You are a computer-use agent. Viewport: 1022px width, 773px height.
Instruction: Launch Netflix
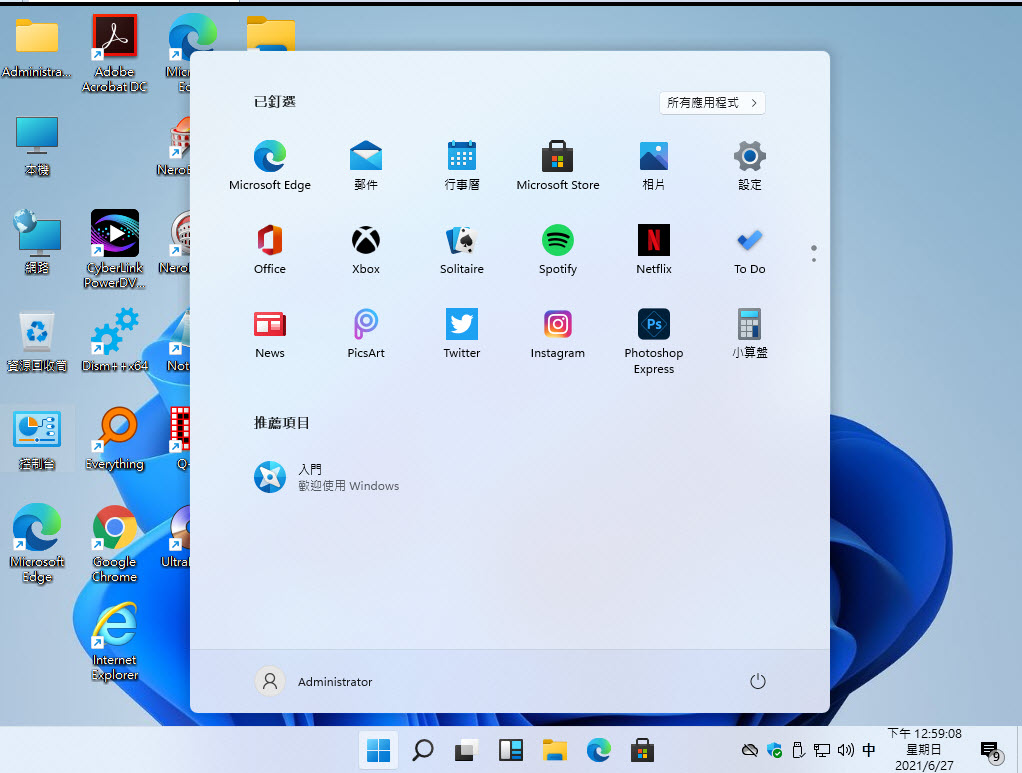coord(654,249)
